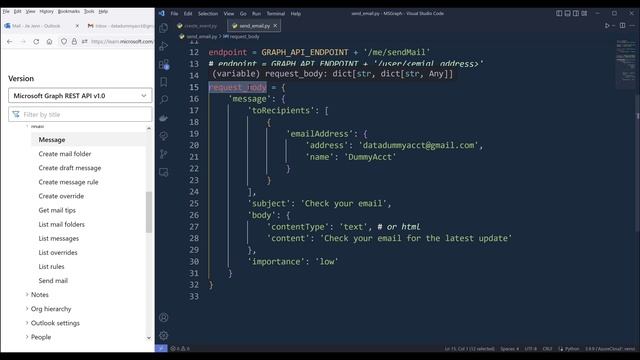Open the browser History menu
Image resolution: width=640 pixels, height=360 pixels.
click(46, 11)
